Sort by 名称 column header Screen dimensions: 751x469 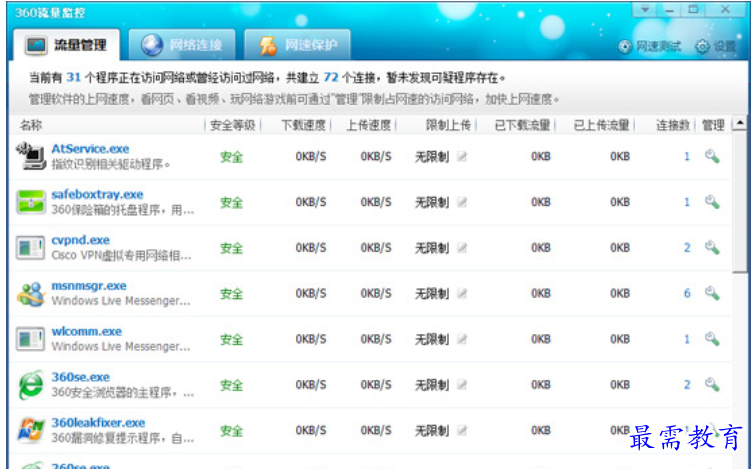coord(31,126)
